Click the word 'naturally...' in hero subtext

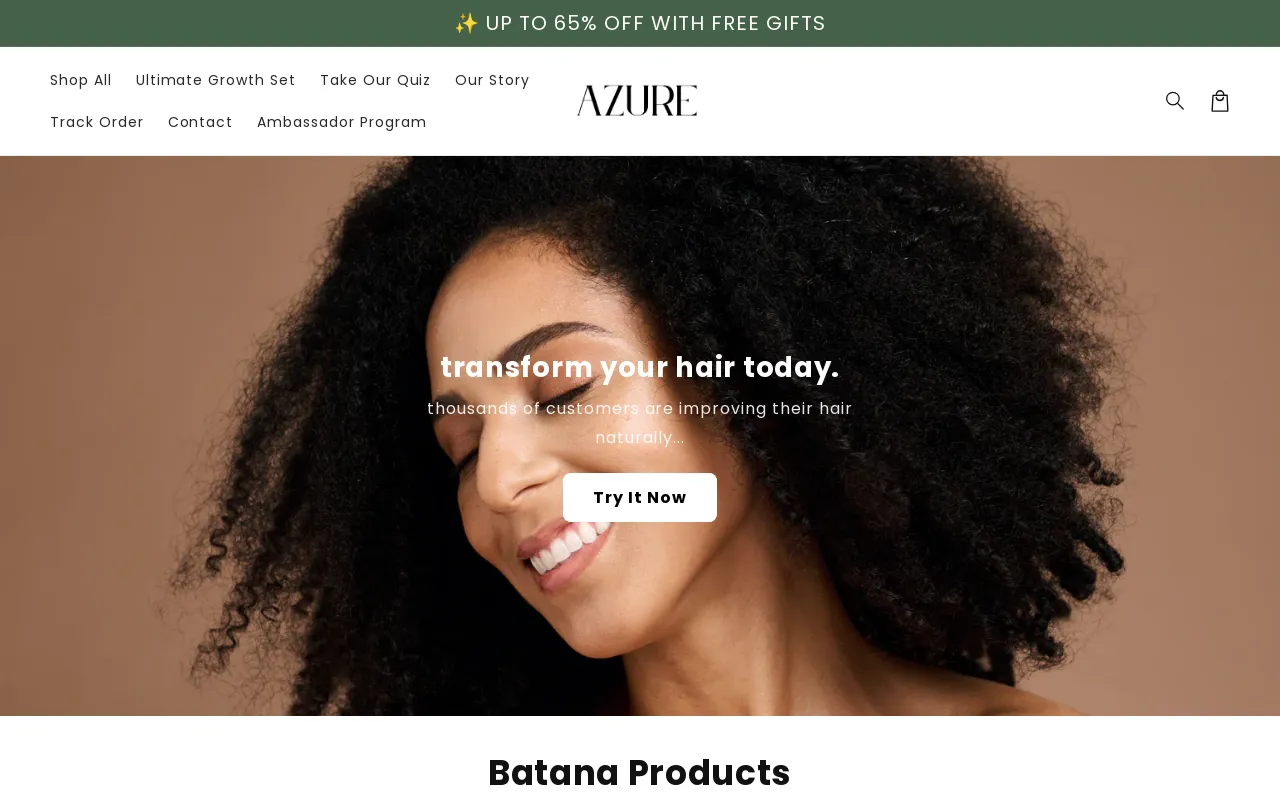click(x=640, y=438)
